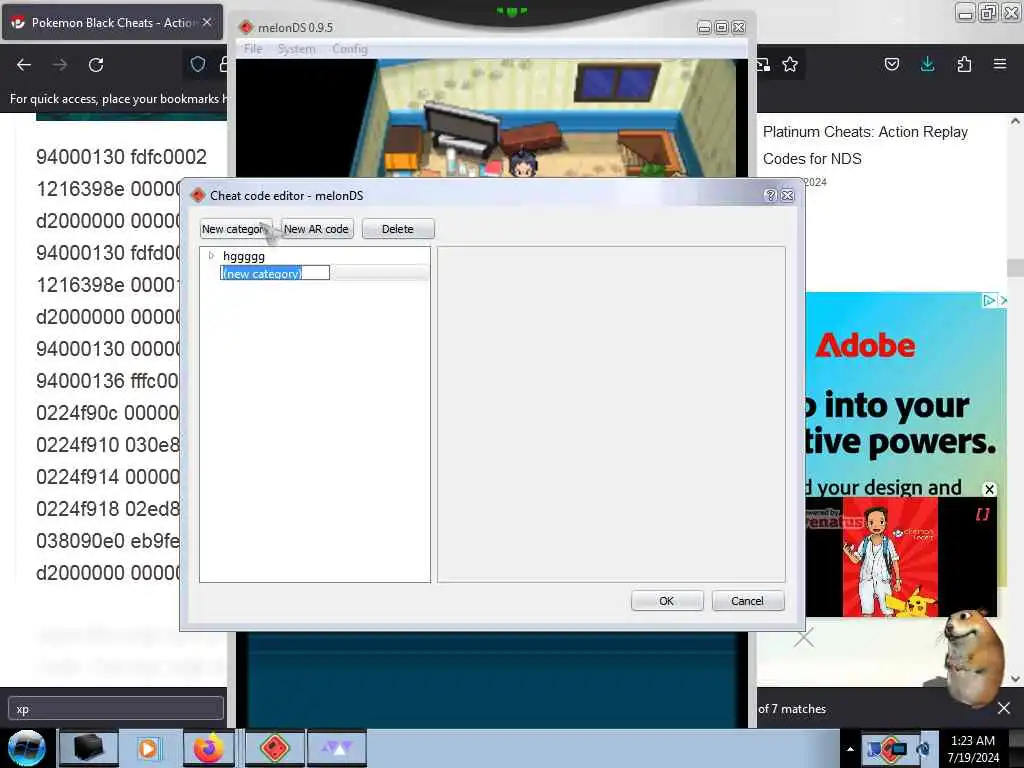Open melonDS Config menu
Screen dimensions: 1024x768
[x=349, y=49]
